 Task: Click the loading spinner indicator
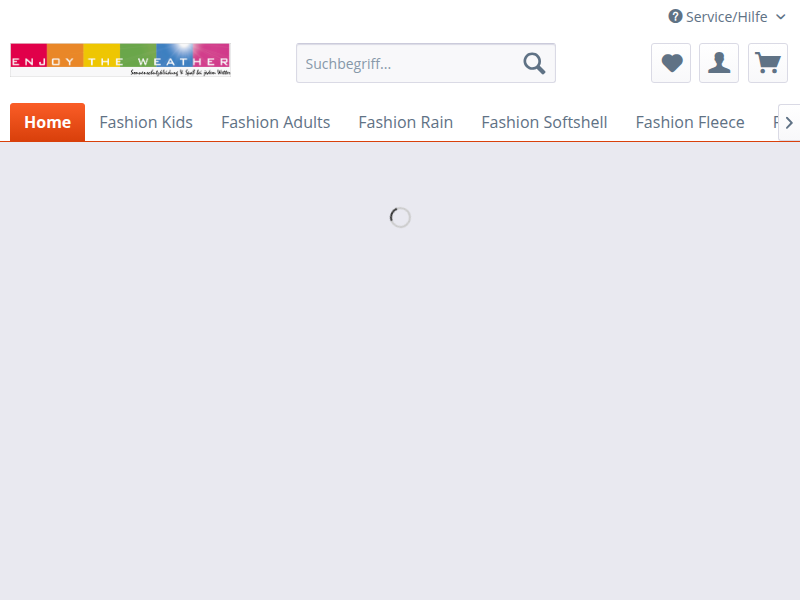pyautogui.click(x=400, y=217)
